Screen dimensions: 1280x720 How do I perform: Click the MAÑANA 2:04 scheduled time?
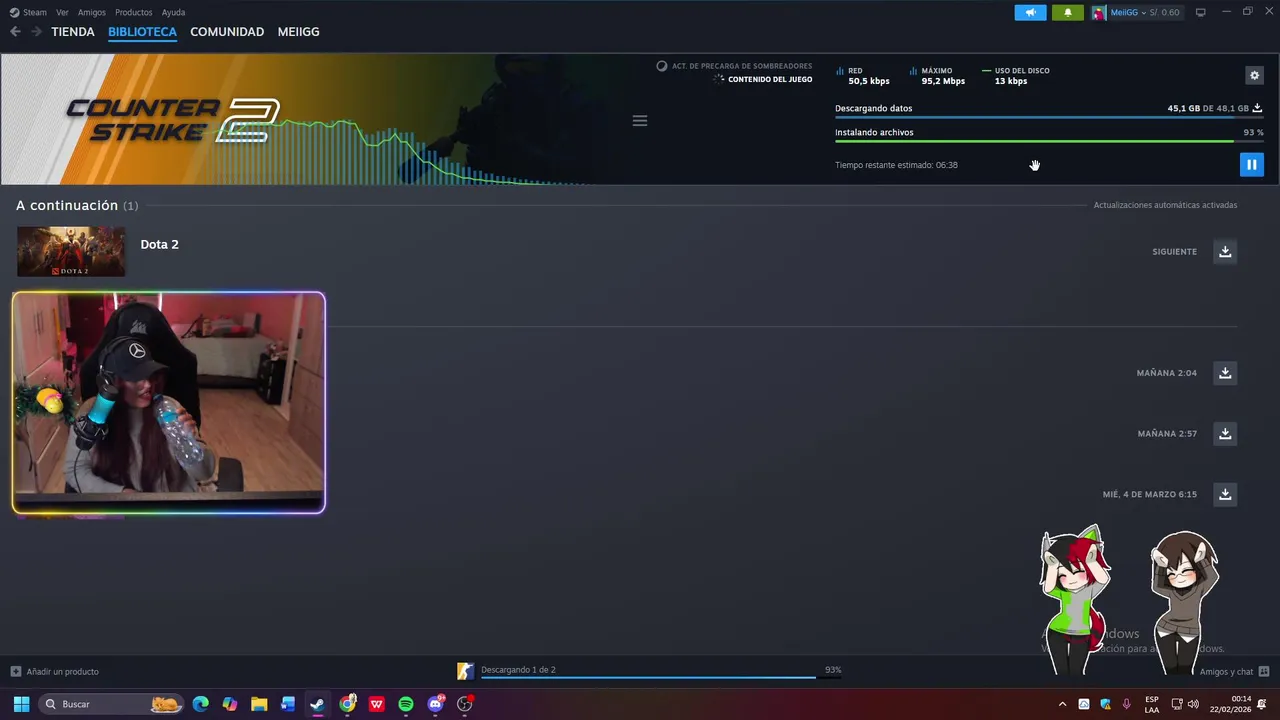point(1166,373)
